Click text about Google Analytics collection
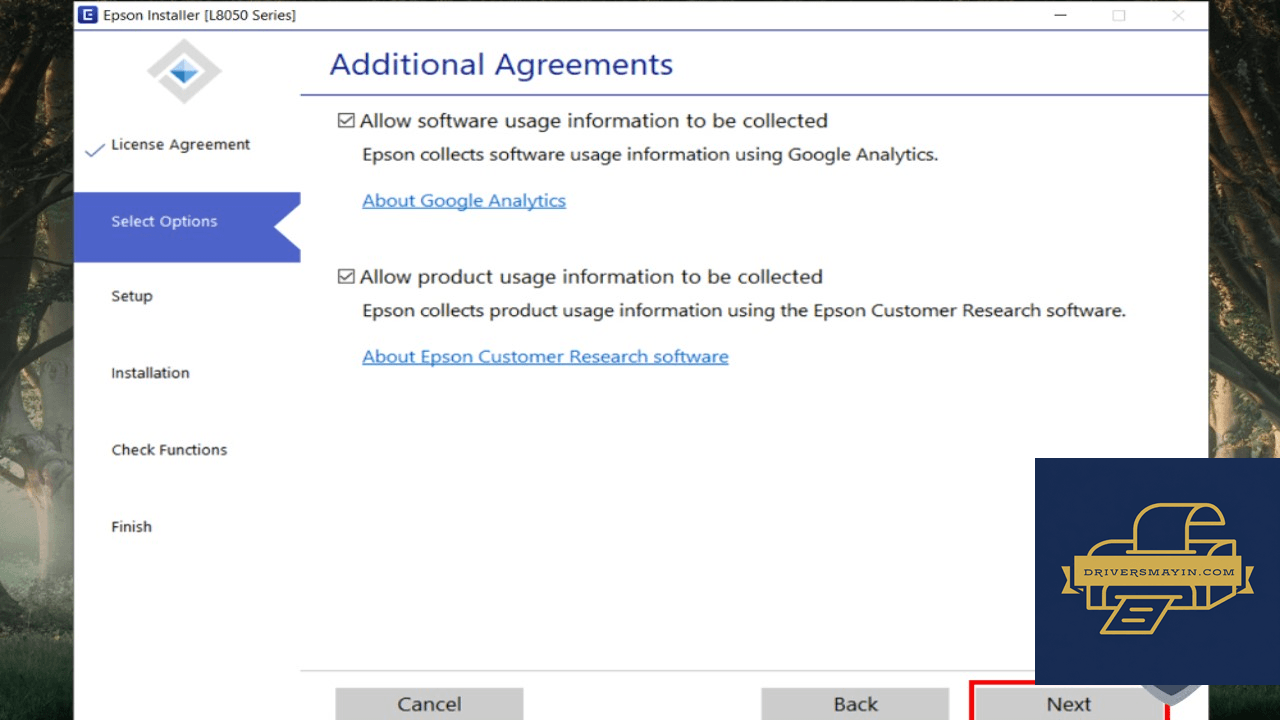The width and height of the screenshot is (1280, 720). pos(650,155)
